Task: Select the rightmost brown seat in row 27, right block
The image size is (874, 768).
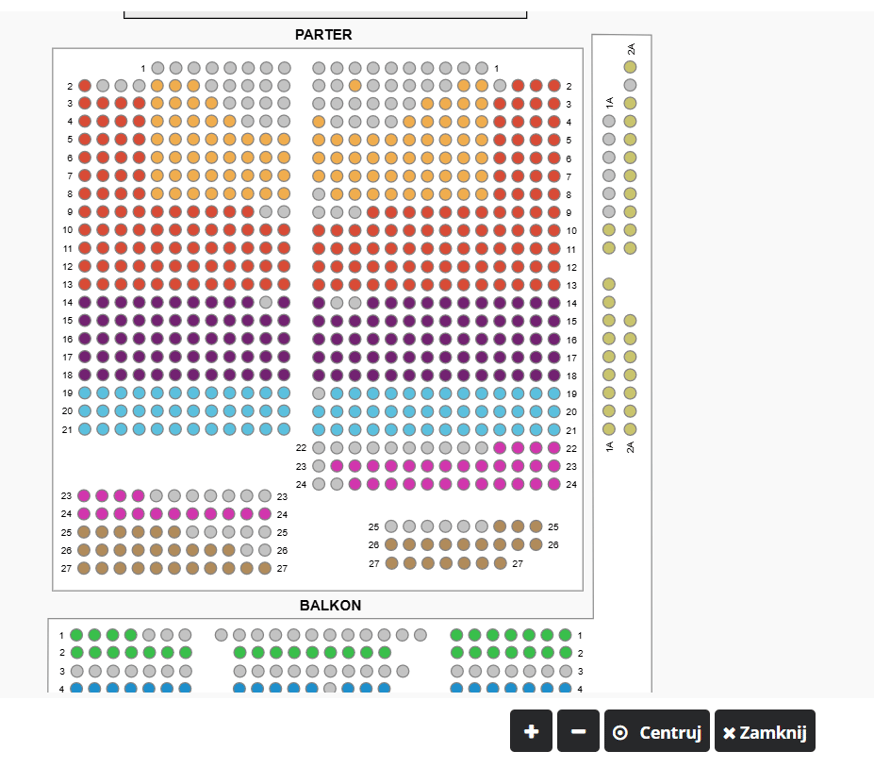Action: point(499,563)
